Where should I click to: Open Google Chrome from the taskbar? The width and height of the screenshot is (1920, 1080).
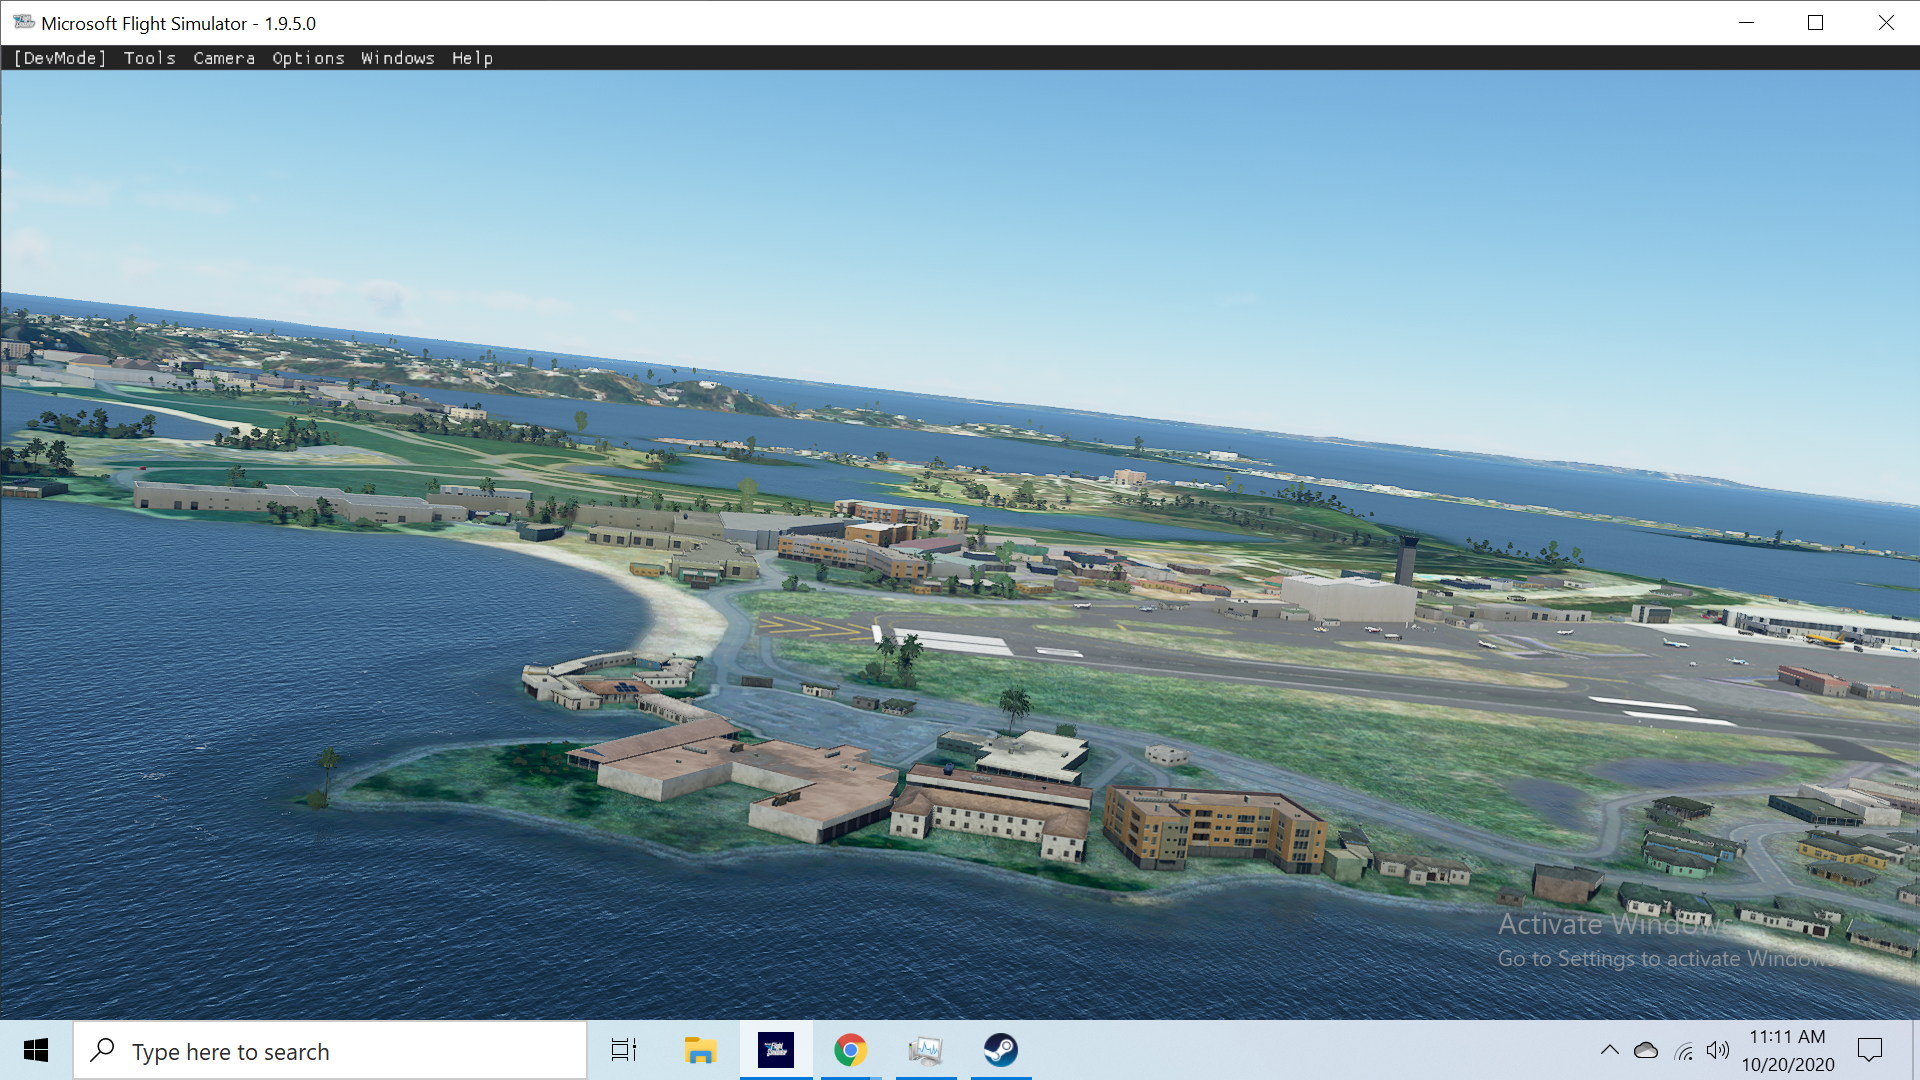coord(851,1050)
